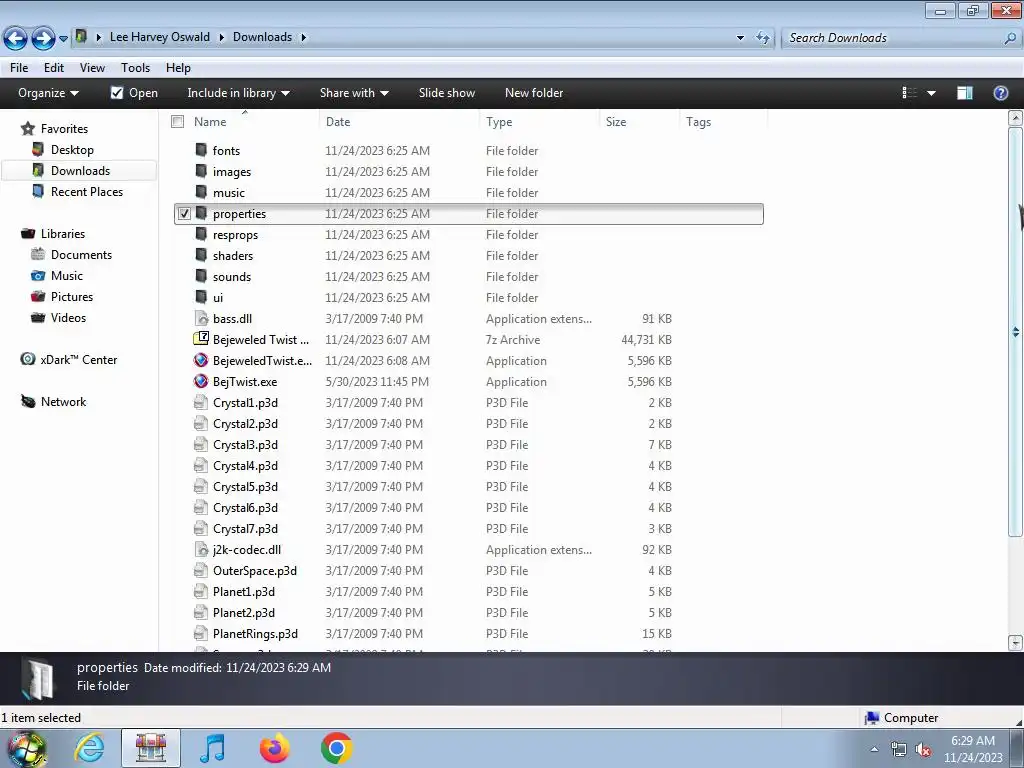Toggle the select-all checkbox in header
1024x768 pixels.
point(178,121)
